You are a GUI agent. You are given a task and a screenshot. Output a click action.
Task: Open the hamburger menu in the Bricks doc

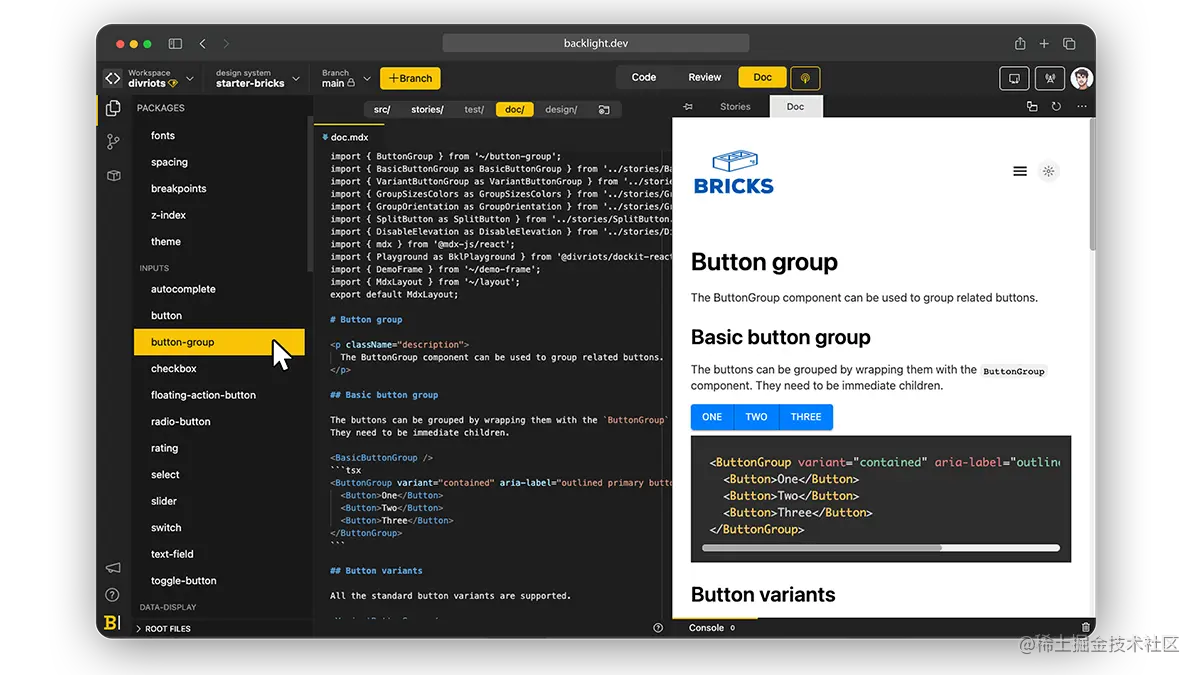[x=1020, y=171]
